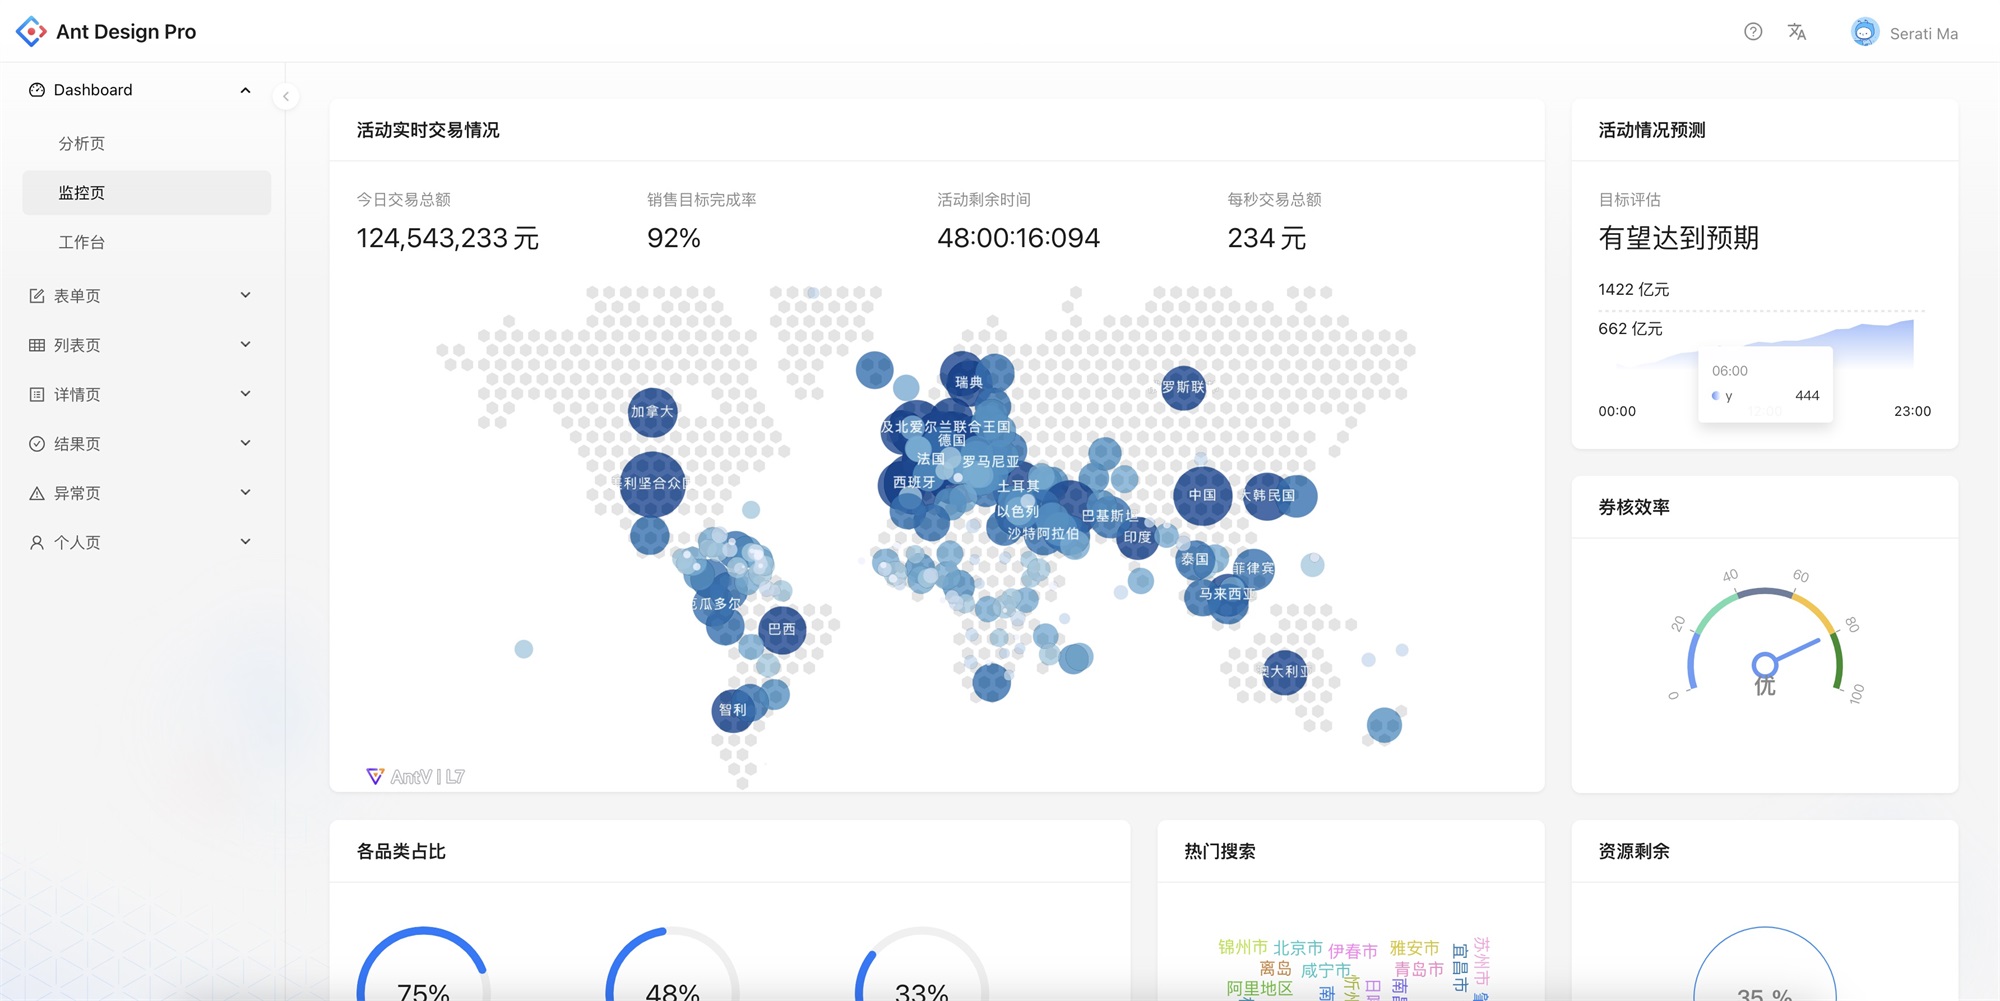Click the 菲律宾 map bubble

coord(1253,569)
